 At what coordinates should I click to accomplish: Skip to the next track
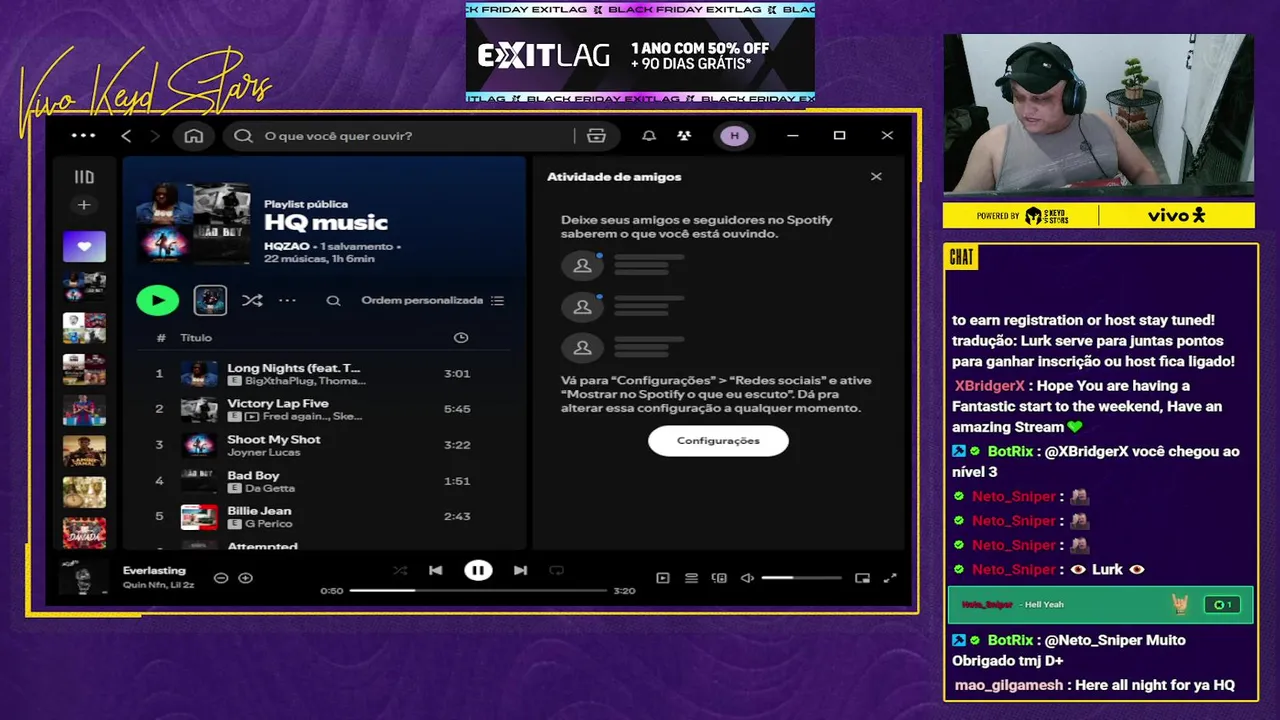pyautogui.click(x=520, y=571)
